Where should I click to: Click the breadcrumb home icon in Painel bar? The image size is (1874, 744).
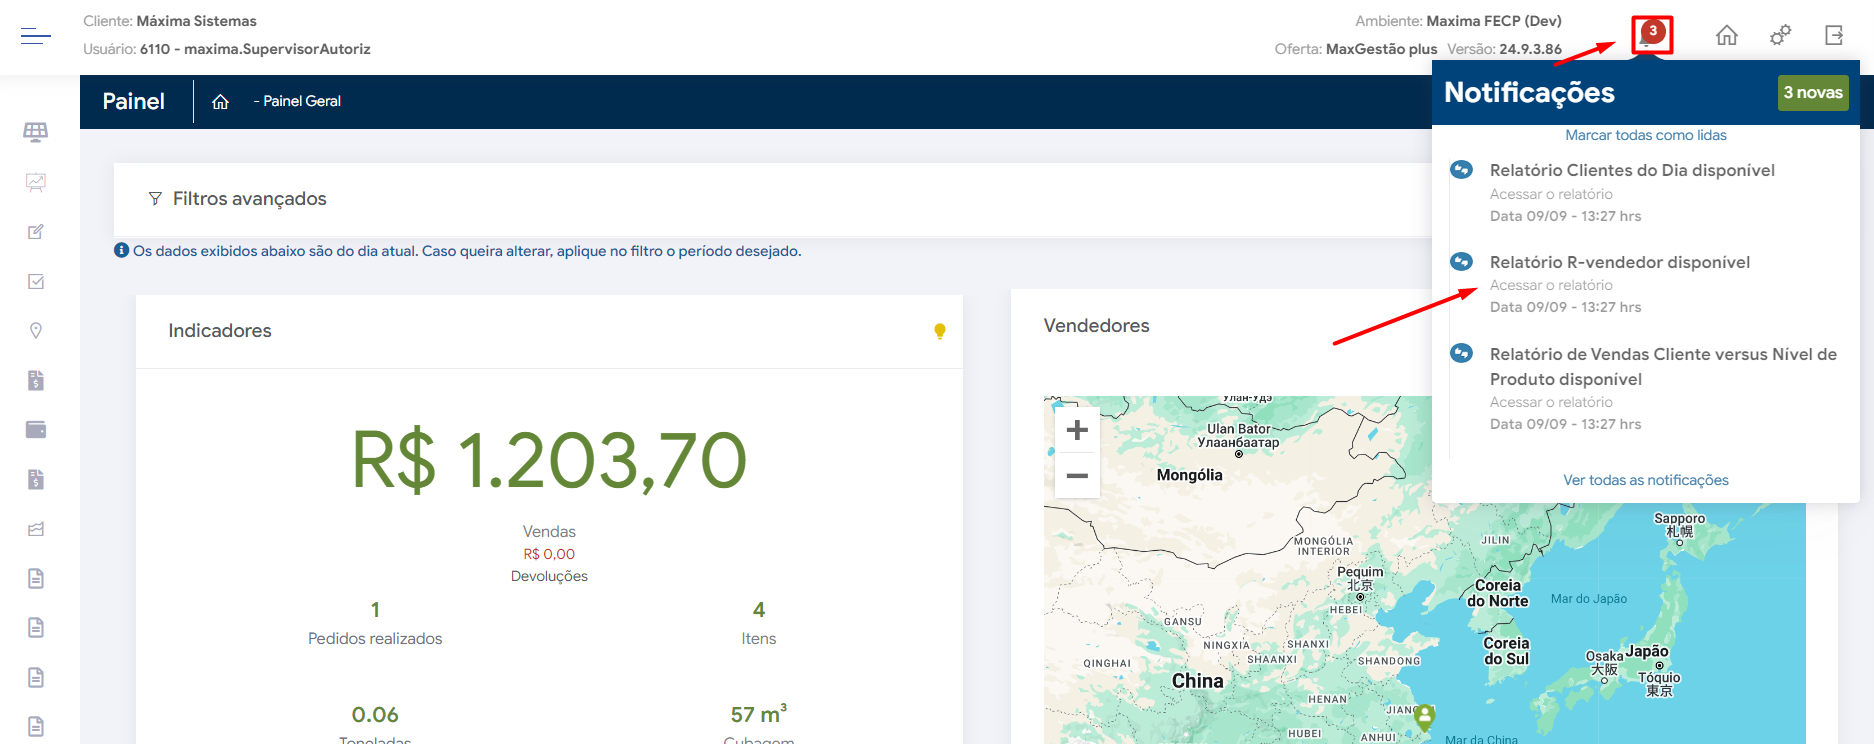tap(221, 102)
